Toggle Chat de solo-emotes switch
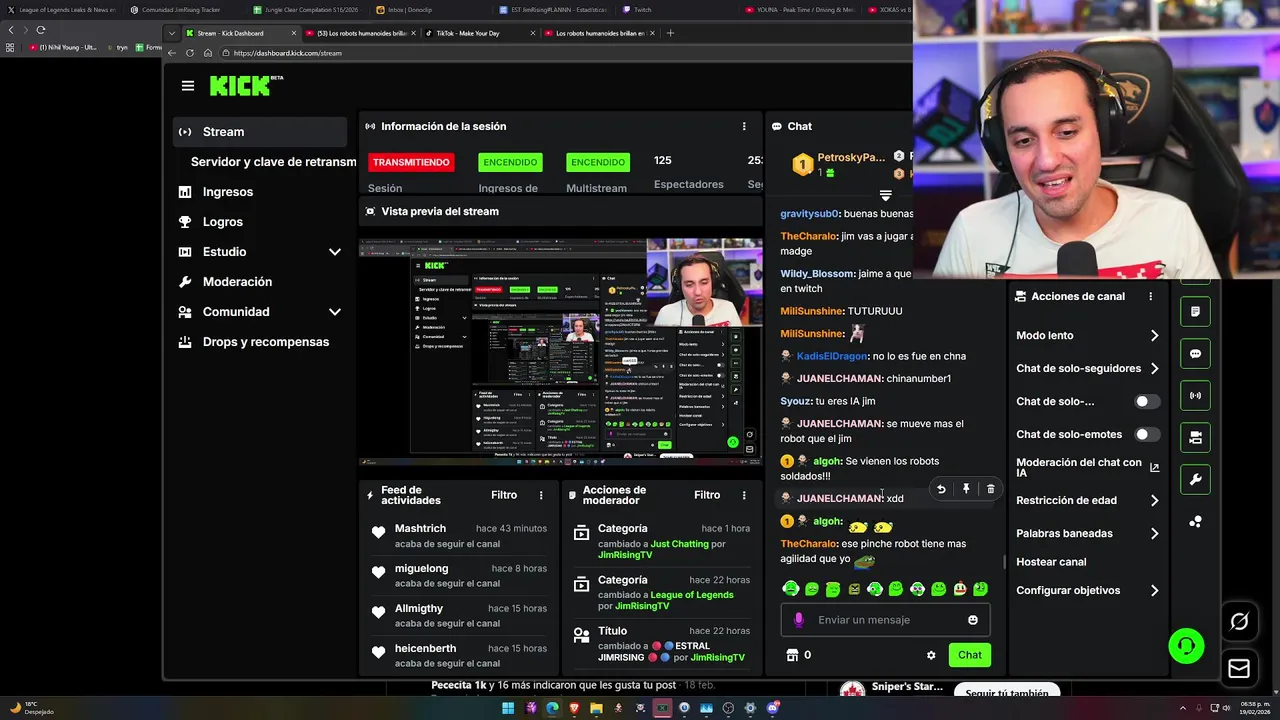 pyautogui.click(x=1147, y=435)
